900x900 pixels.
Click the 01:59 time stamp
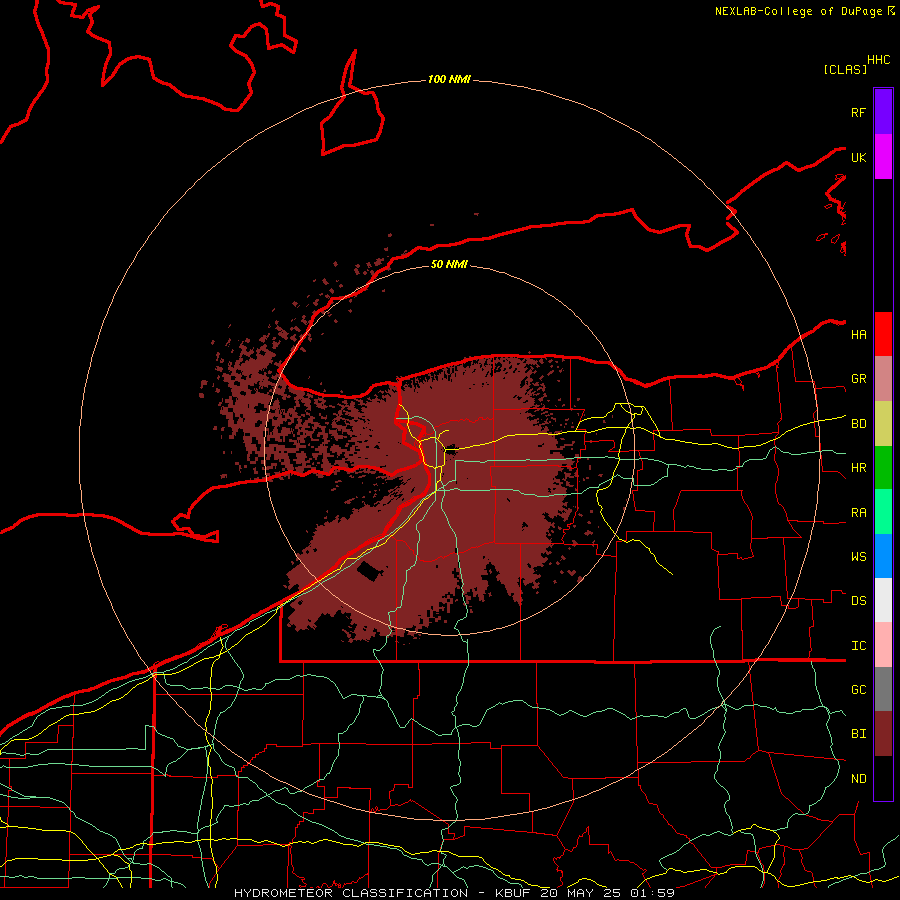pos(652,893)
